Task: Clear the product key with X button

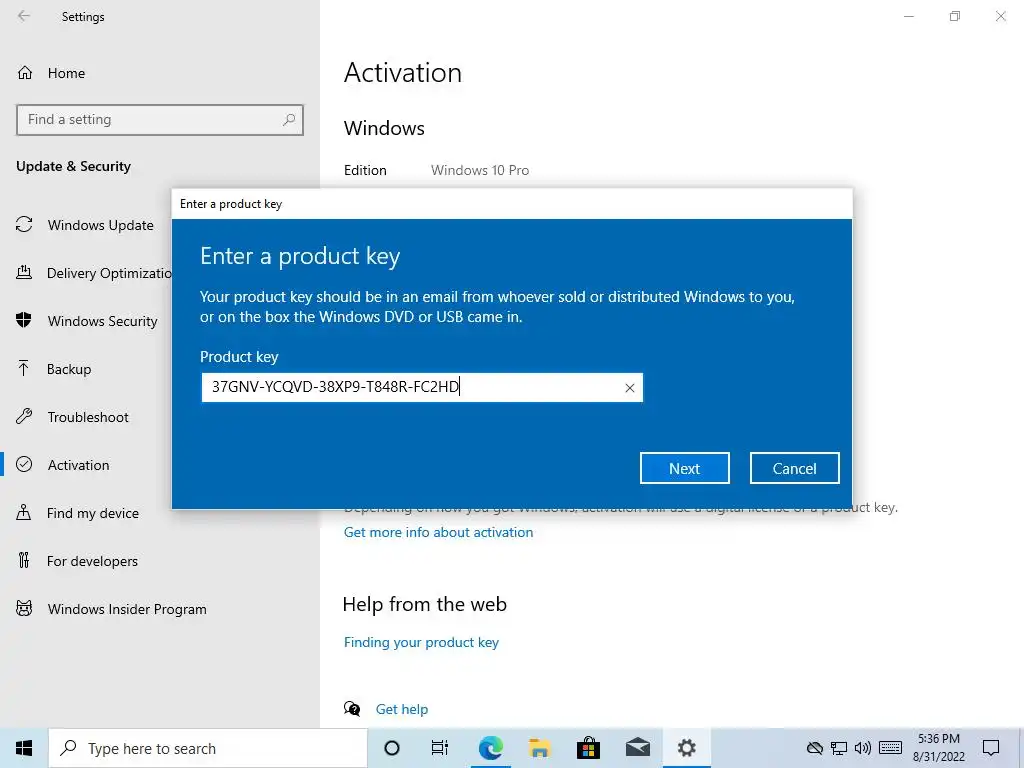Action: point(630,388)
